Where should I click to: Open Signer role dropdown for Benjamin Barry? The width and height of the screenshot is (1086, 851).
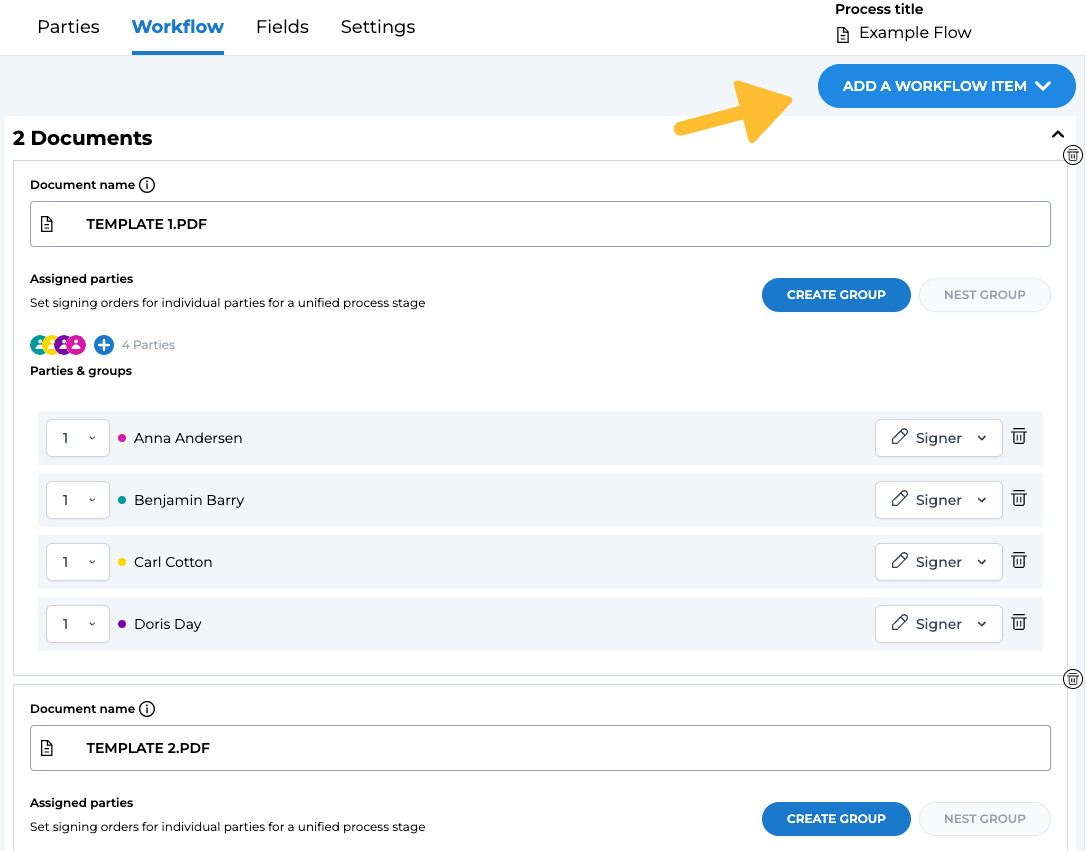pyautogui.click(x=938, y=500)
